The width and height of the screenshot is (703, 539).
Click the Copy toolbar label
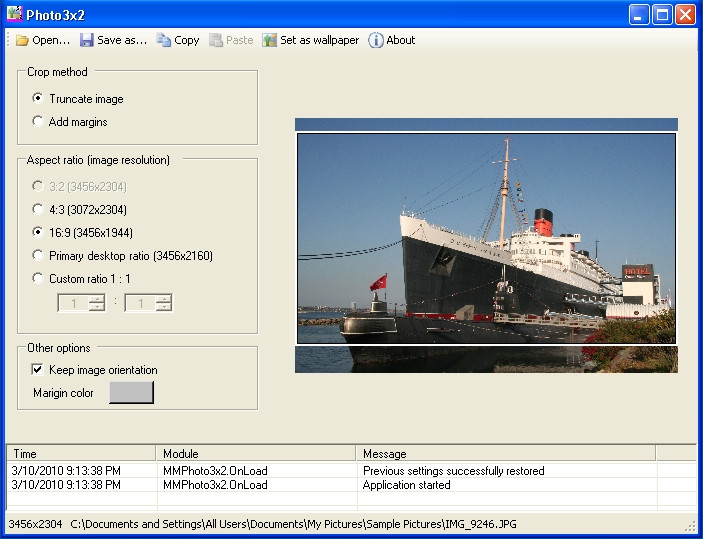(187, 40)
